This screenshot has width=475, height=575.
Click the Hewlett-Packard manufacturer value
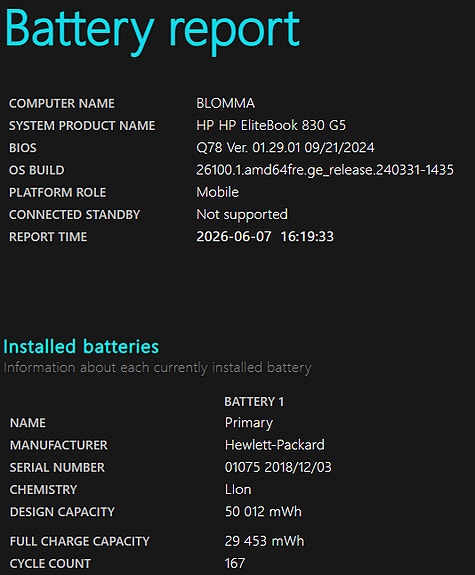(x=275, y=445)
